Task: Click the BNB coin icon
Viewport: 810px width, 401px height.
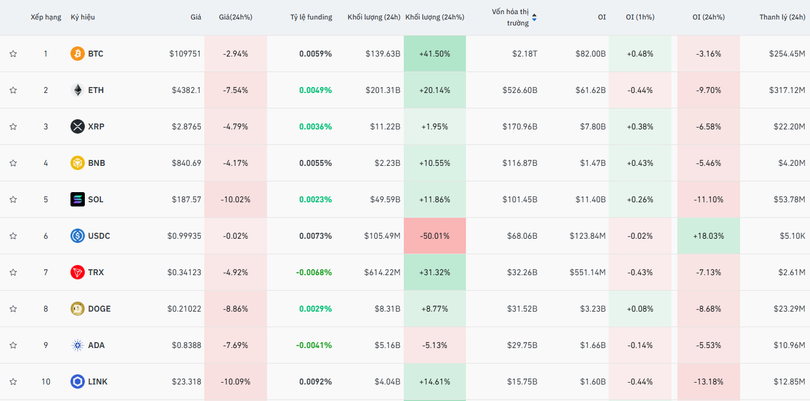Action: click(77, 163)
